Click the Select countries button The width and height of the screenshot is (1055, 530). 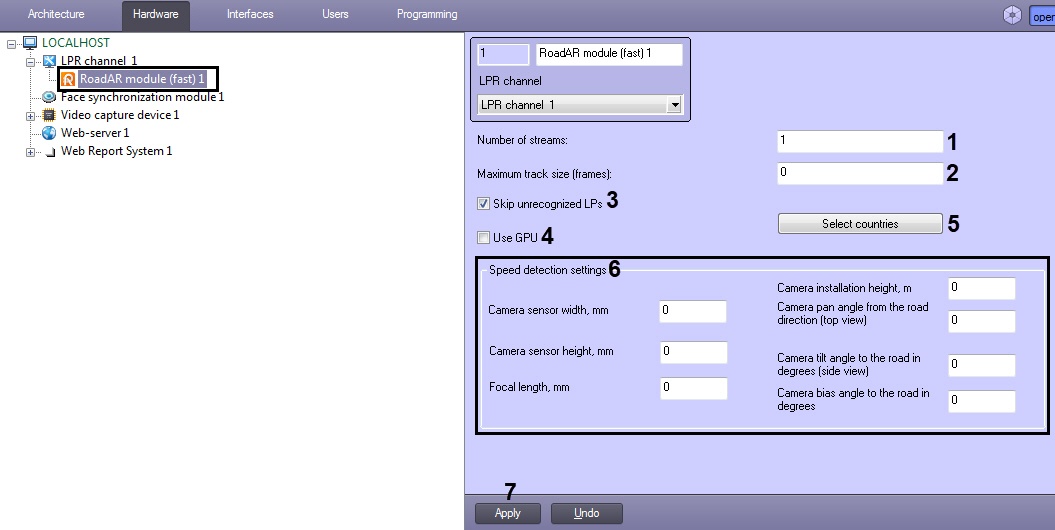click(860, 224)
